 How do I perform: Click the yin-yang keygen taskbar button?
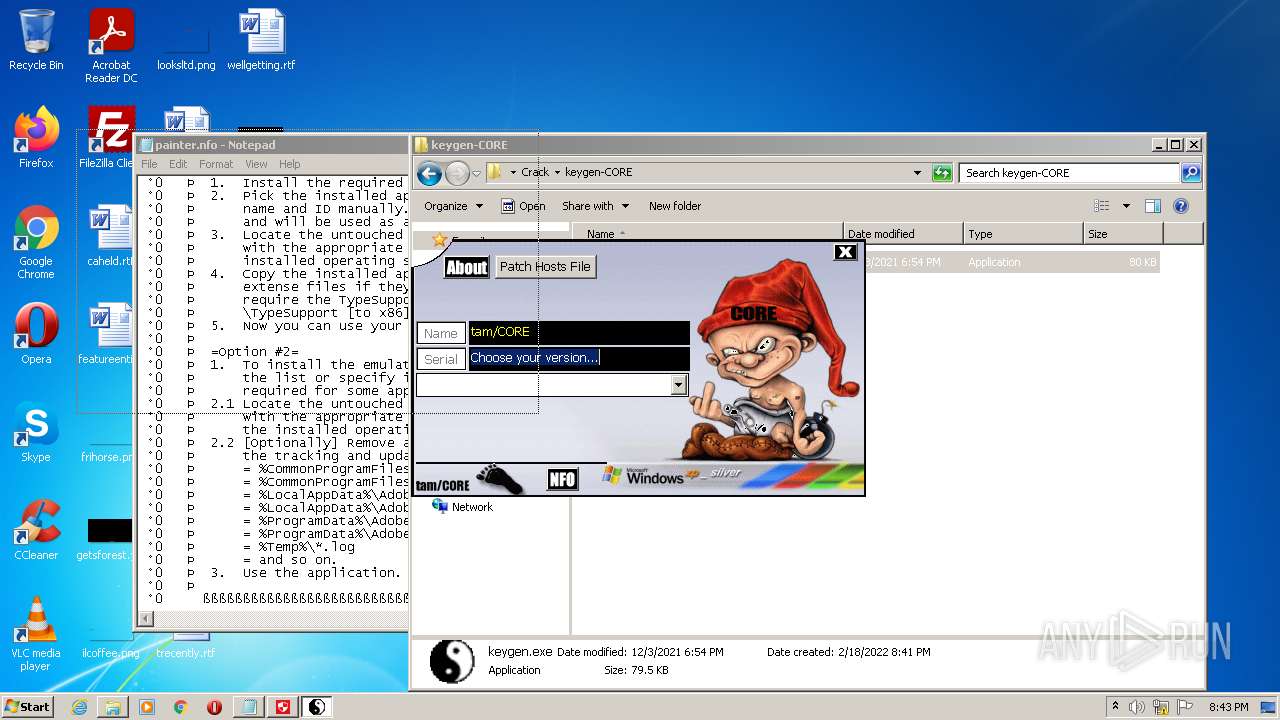pos(317,707)
